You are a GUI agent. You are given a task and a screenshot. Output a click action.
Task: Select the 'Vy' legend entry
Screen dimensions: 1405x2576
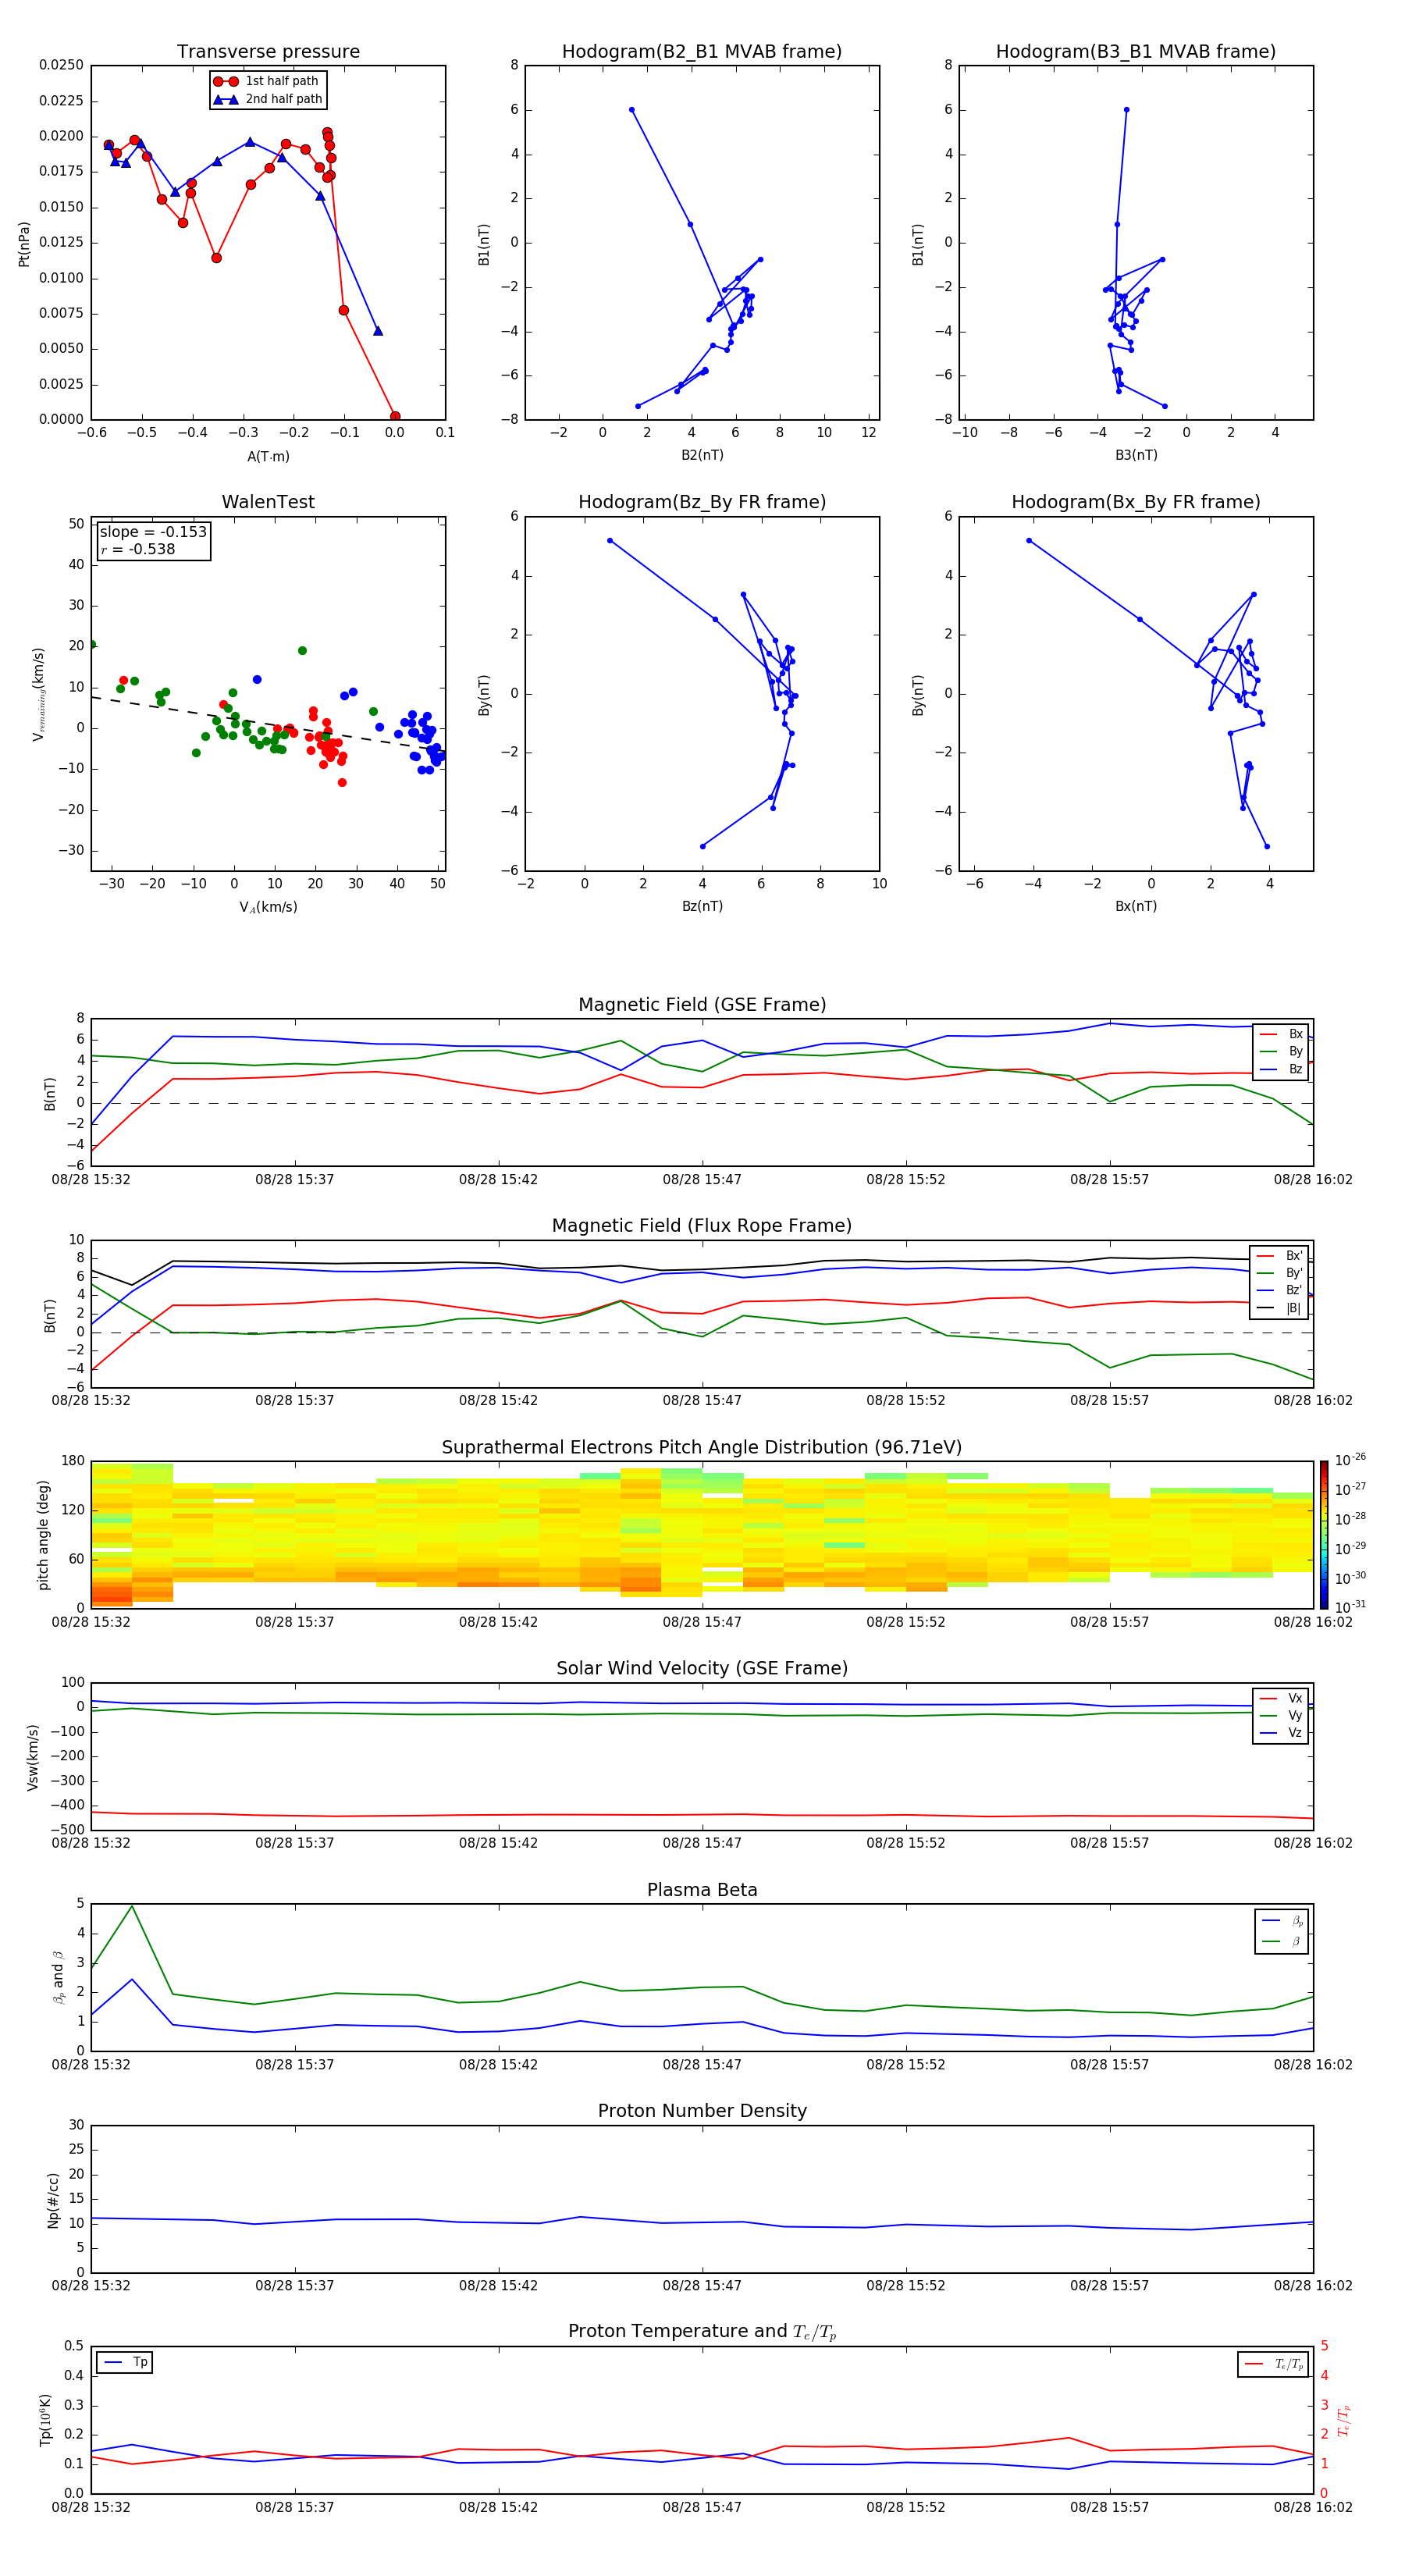(1281, 1715)
